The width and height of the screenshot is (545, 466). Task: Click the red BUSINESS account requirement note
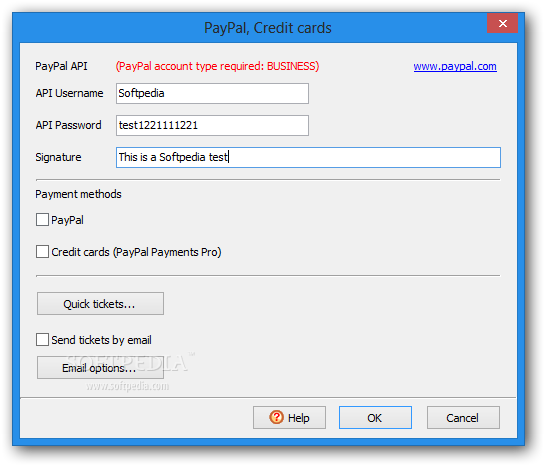click(217, 66)
